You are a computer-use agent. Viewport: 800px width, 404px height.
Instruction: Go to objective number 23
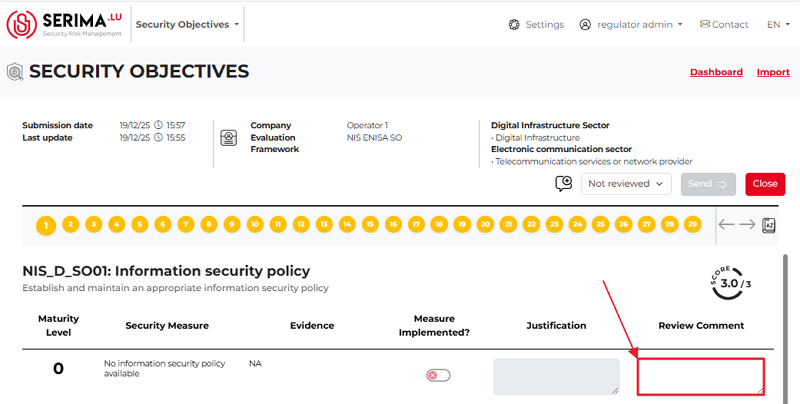click(x=555, y=224)
